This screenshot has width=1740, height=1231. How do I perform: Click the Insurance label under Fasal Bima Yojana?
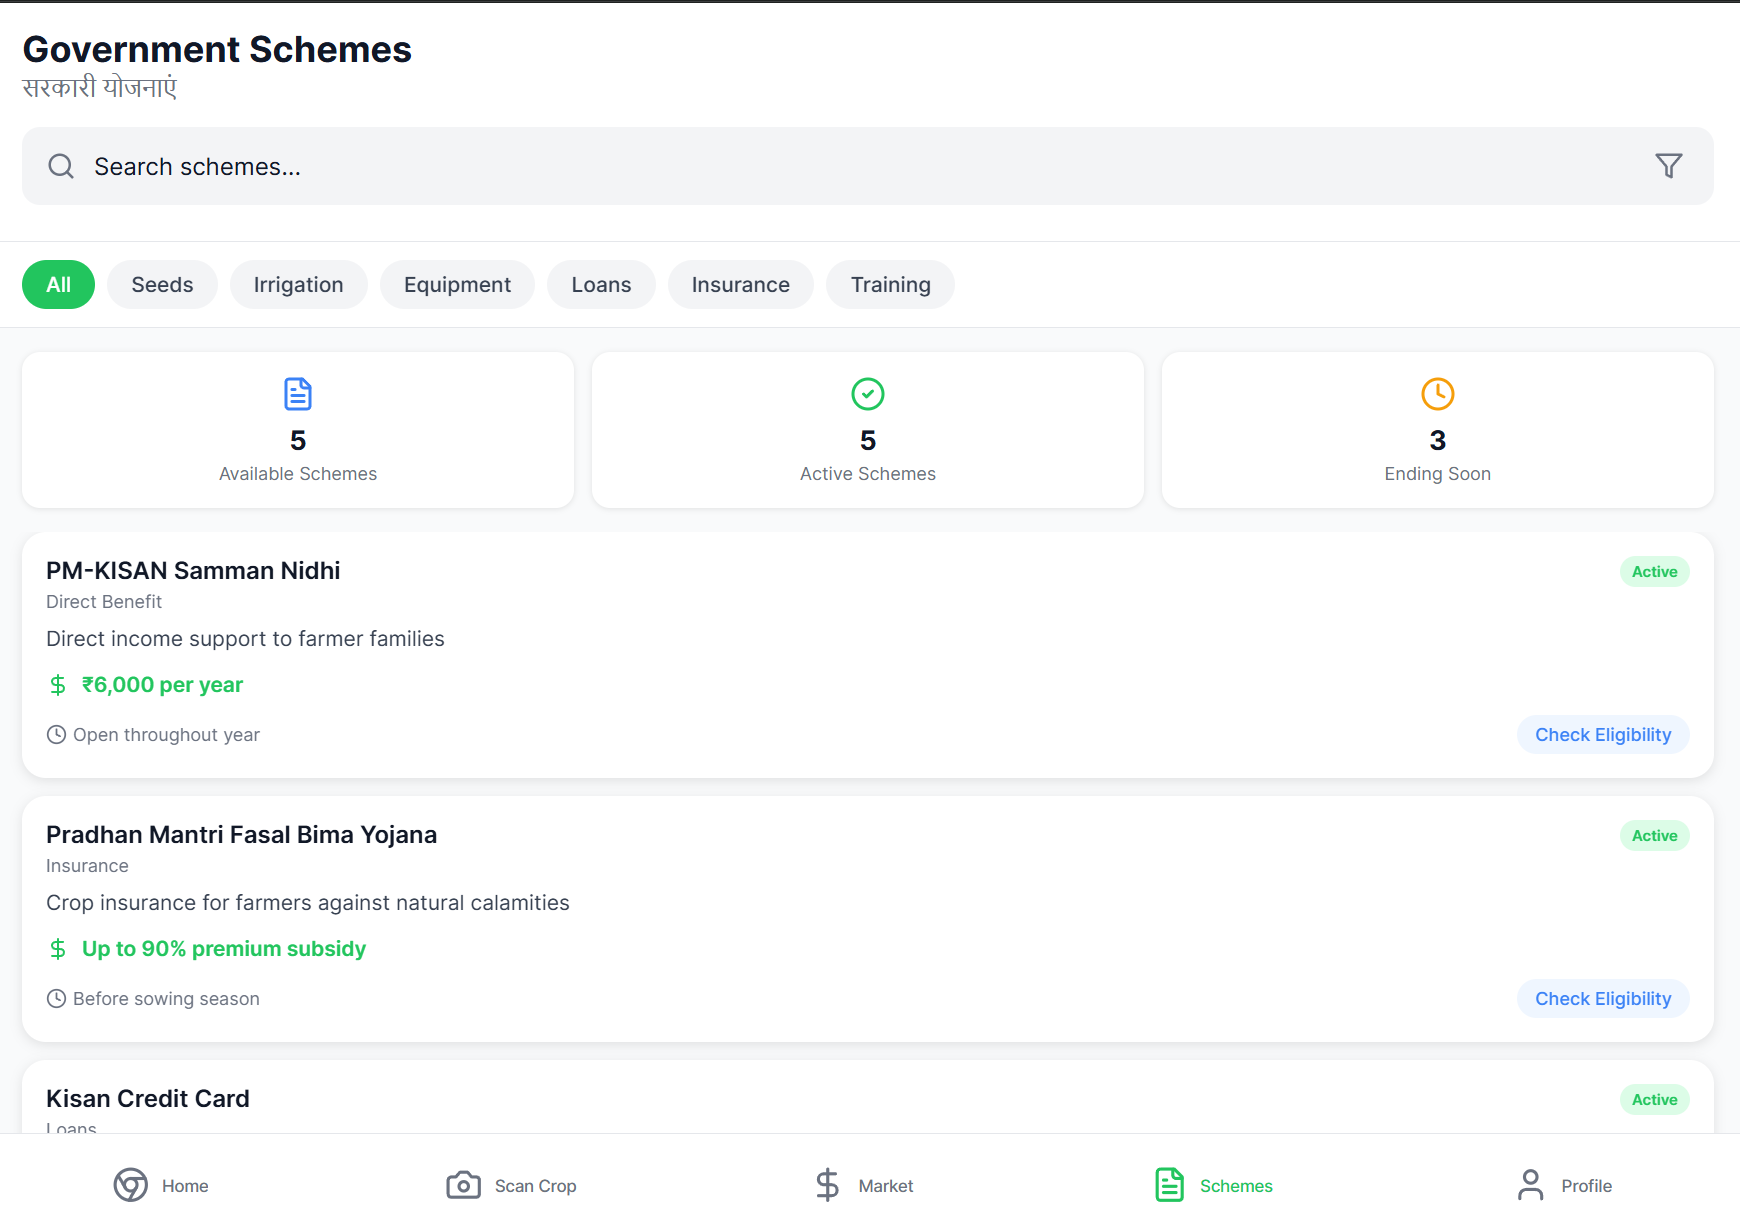(87, 866)
